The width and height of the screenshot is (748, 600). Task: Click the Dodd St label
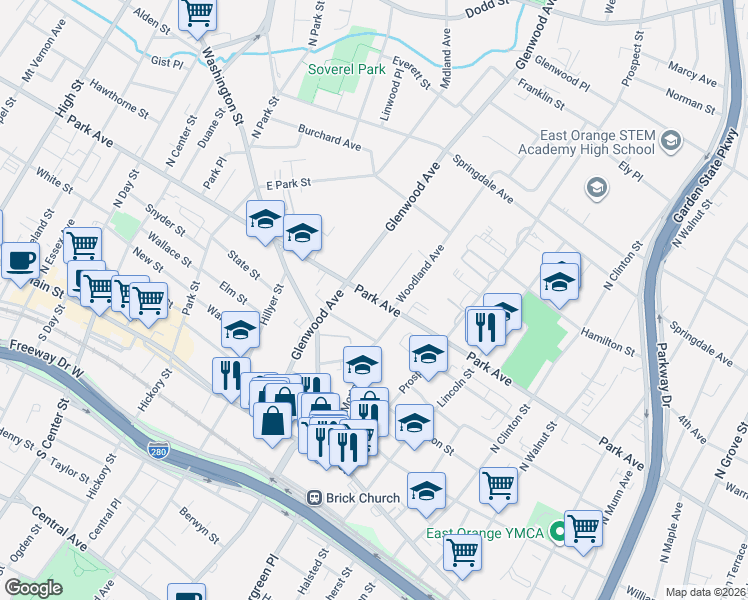pyautogui.click(x=487, y=9)
